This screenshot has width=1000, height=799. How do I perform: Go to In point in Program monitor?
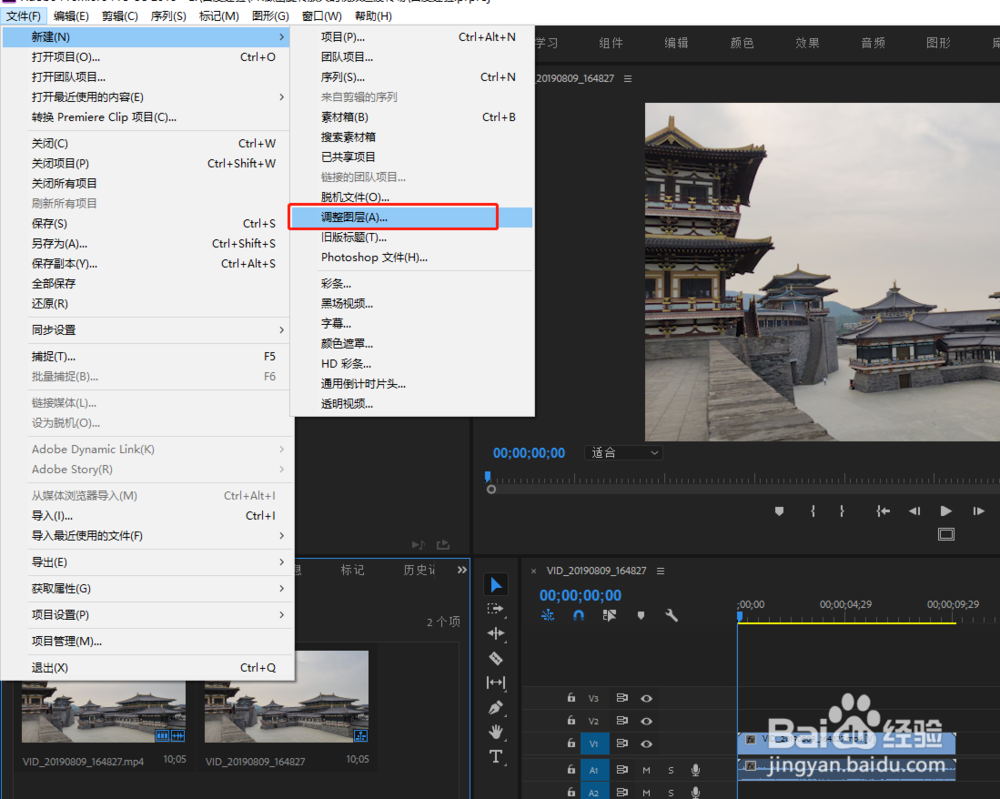(x=883, y=511)
